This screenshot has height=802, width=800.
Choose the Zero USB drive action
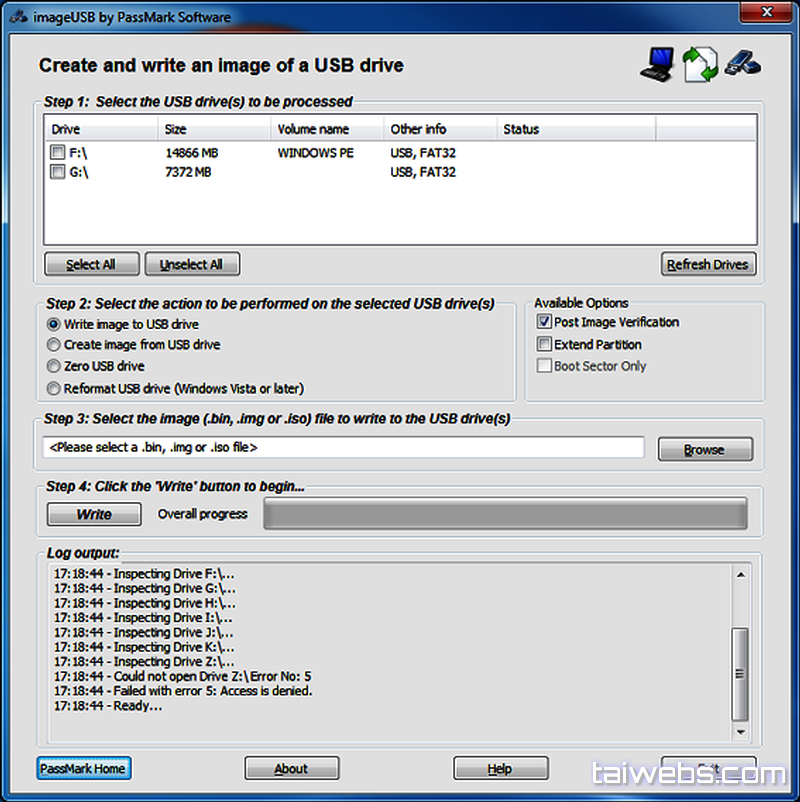pyautogui.click(x=53, y=366)
